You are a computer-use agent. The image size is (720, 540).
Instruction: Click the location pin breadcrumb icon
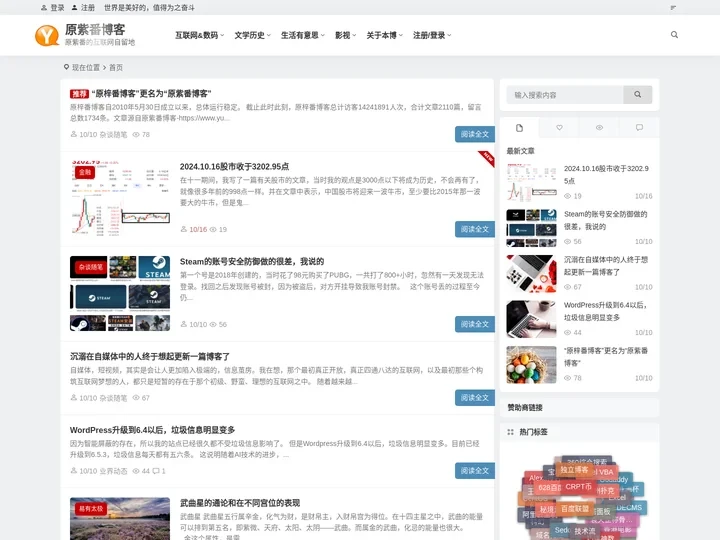(x=66, y=67)
